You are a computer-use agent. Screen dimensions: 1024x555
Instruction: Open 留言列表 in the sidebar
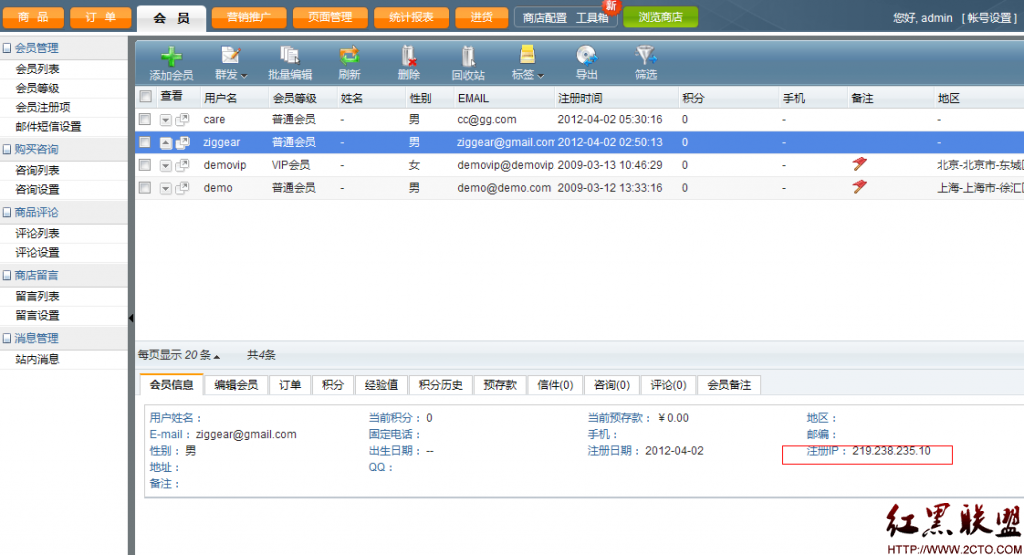point(38,296)
